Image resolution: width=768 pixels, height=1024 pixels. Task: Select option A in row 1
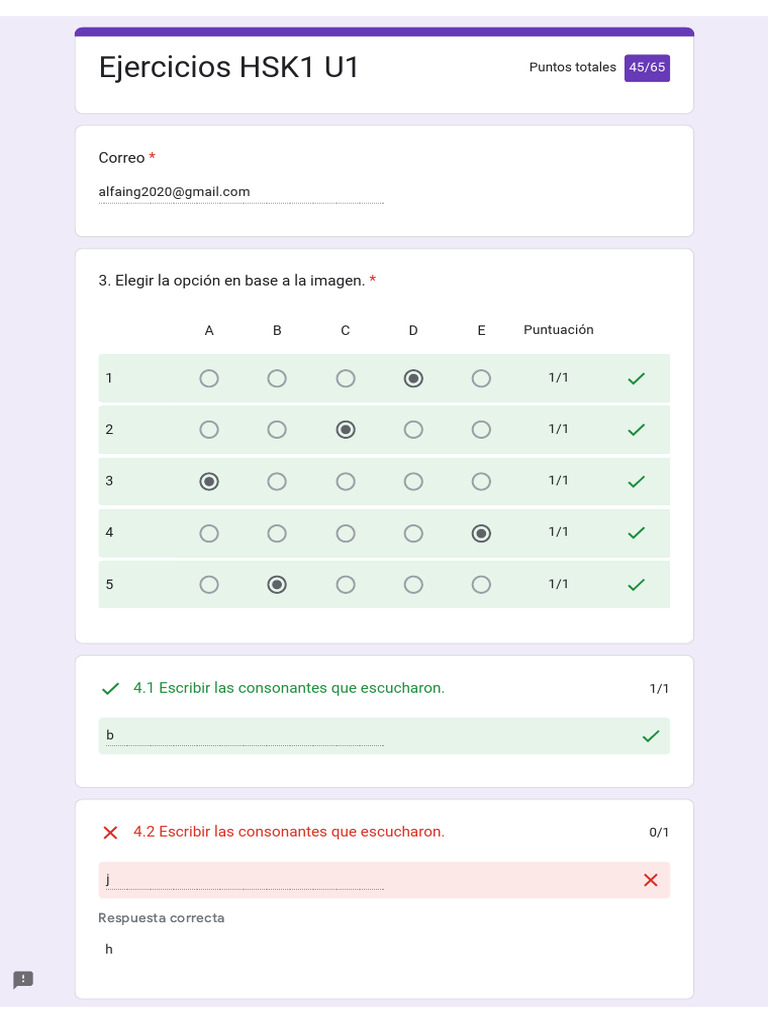[x=209, y=378]
